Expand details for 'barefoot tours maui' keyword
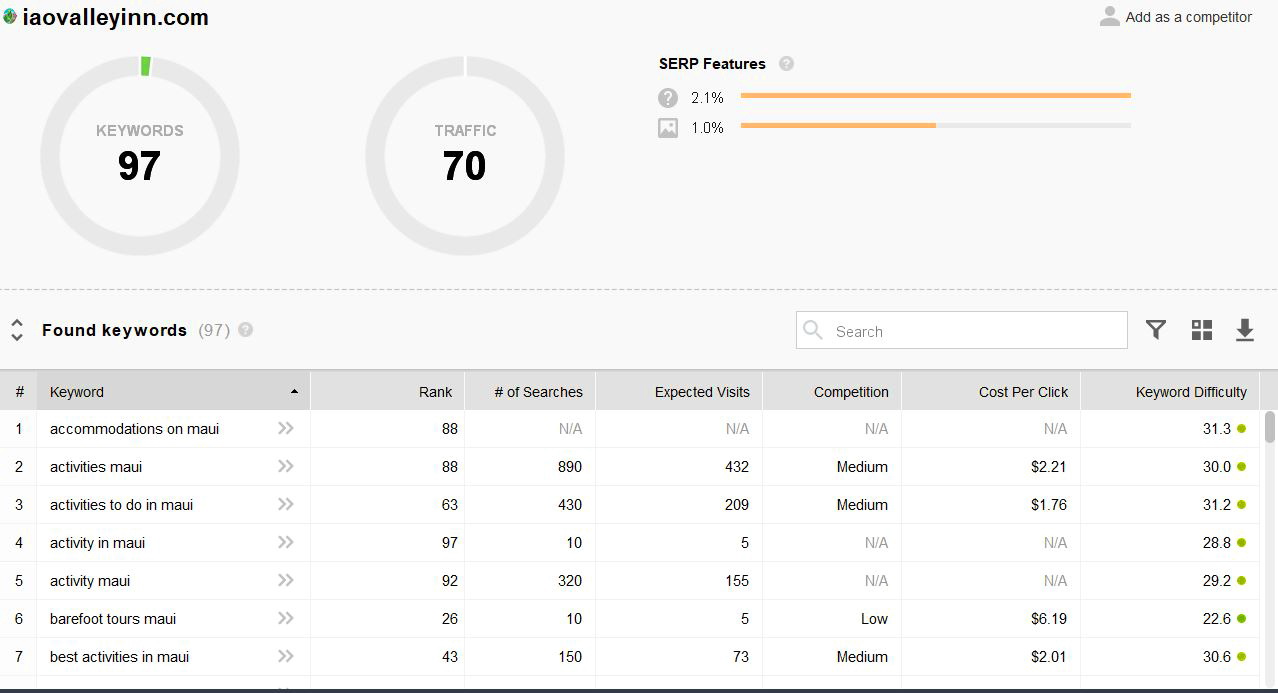 click(286, 619)
